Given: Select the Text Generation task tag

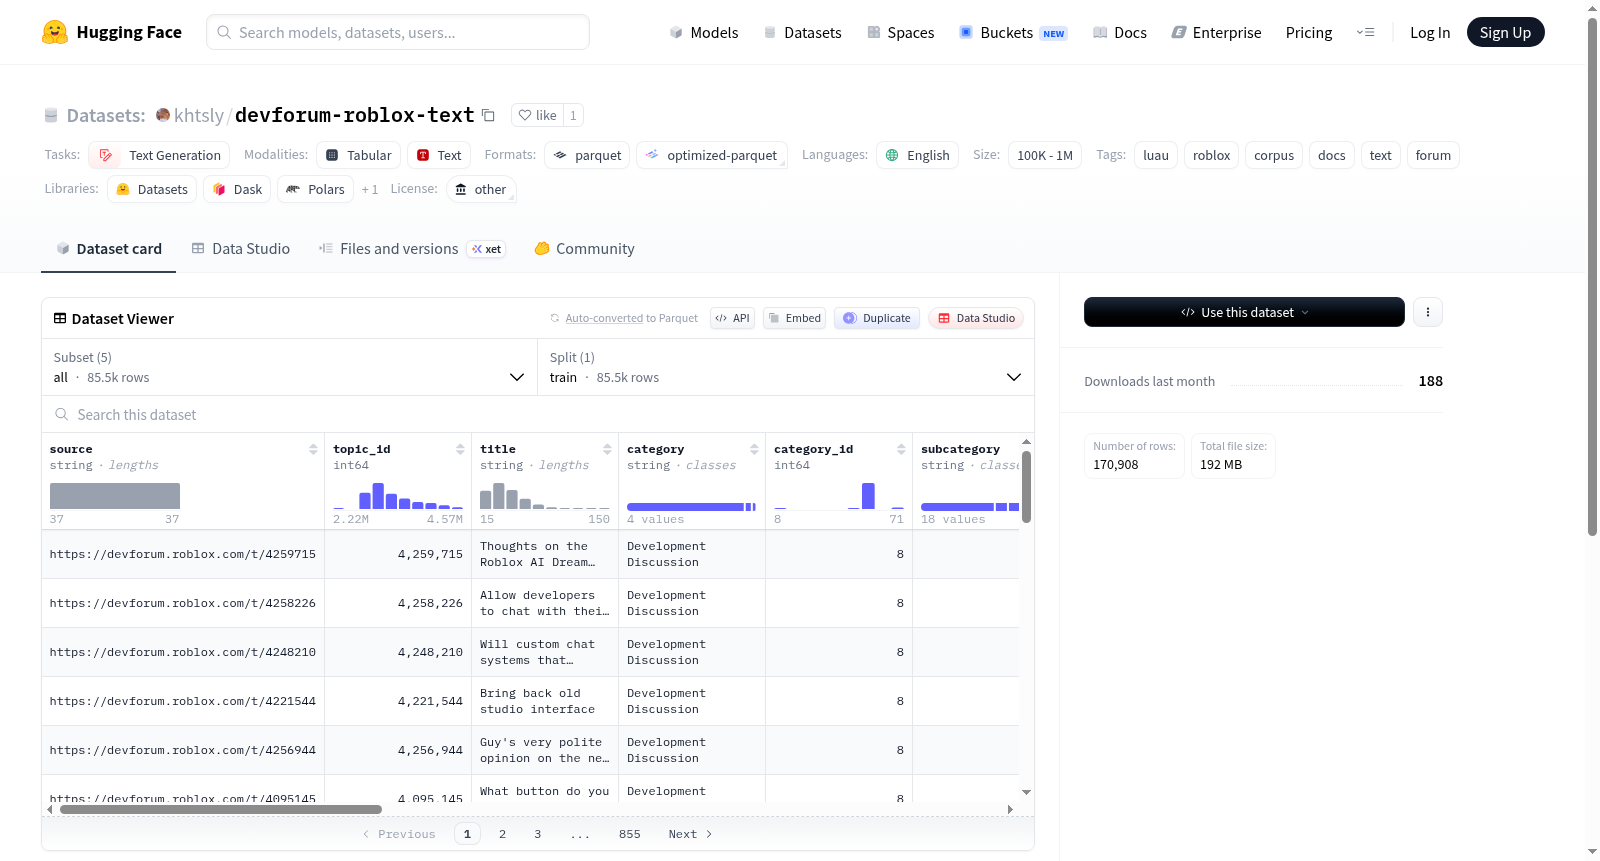Looking at the screenshot, I should (159, 155).
